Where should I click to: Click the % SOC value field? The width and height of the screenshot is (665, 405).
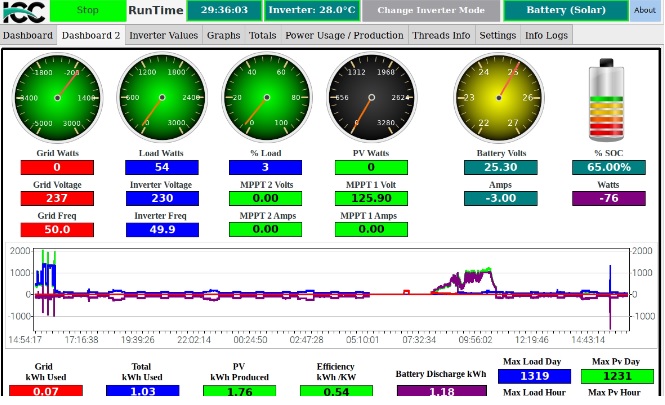click(x=608, y=168)
